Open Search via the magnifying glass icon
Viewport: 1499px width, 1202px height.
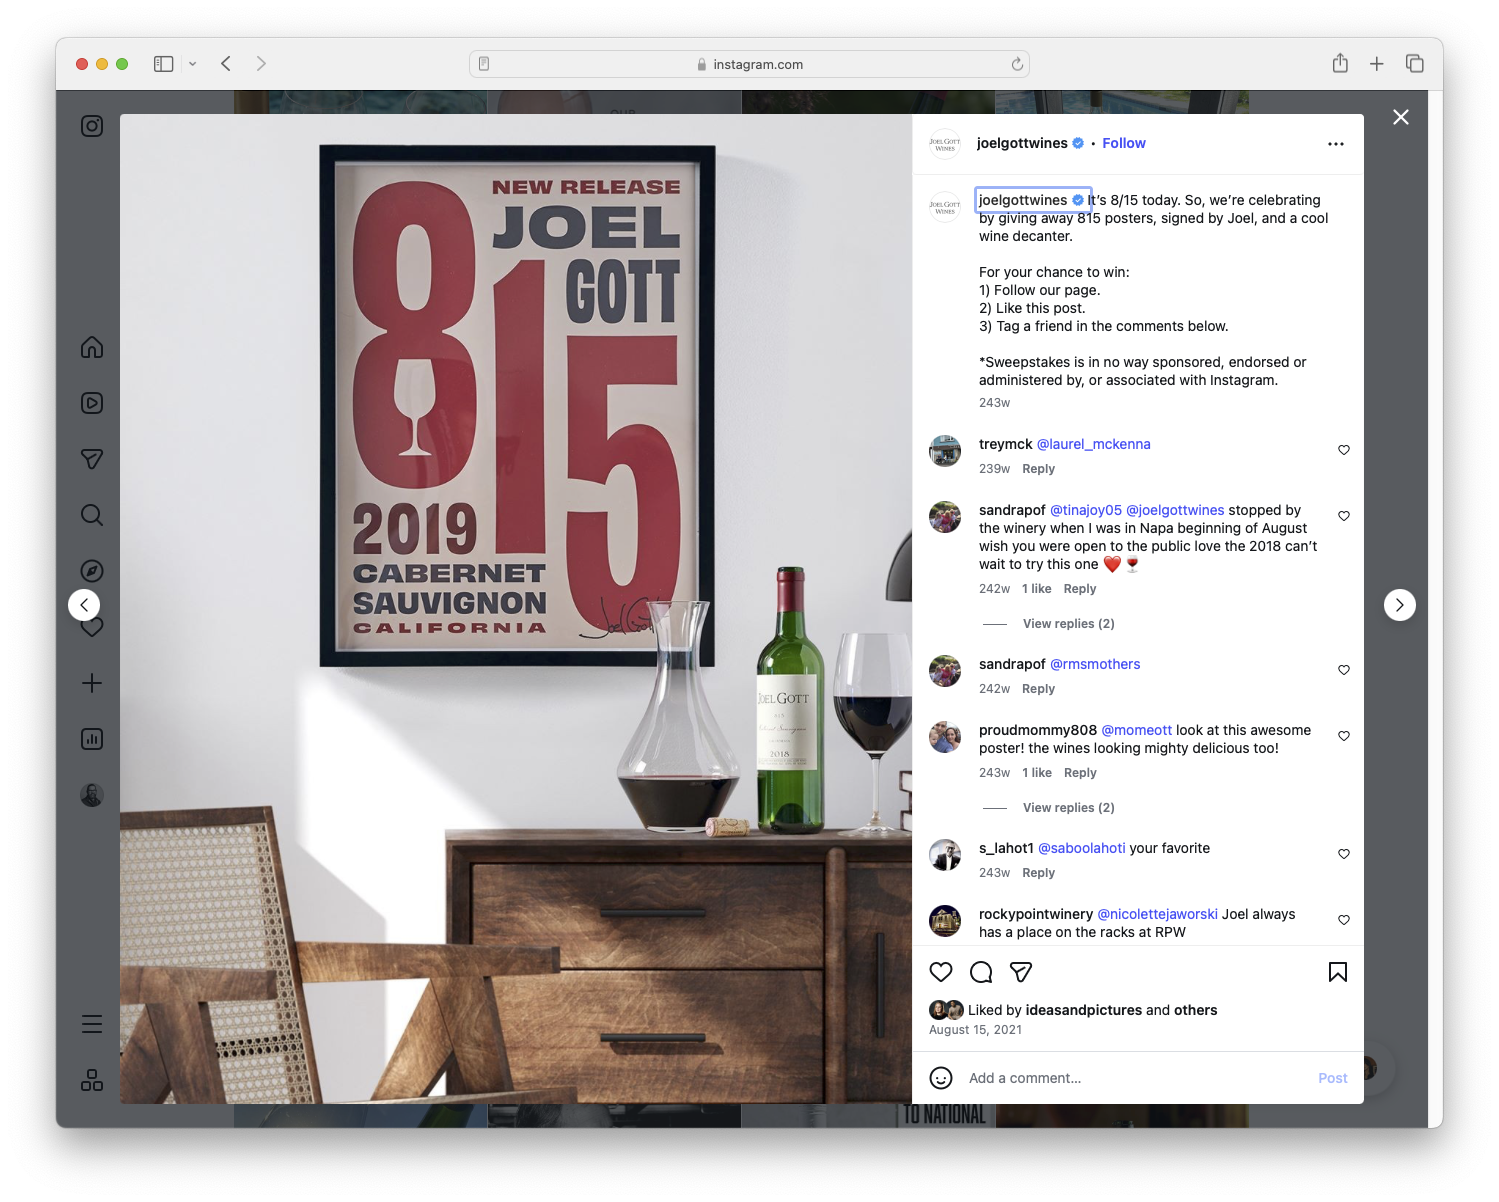click(91, 515)
